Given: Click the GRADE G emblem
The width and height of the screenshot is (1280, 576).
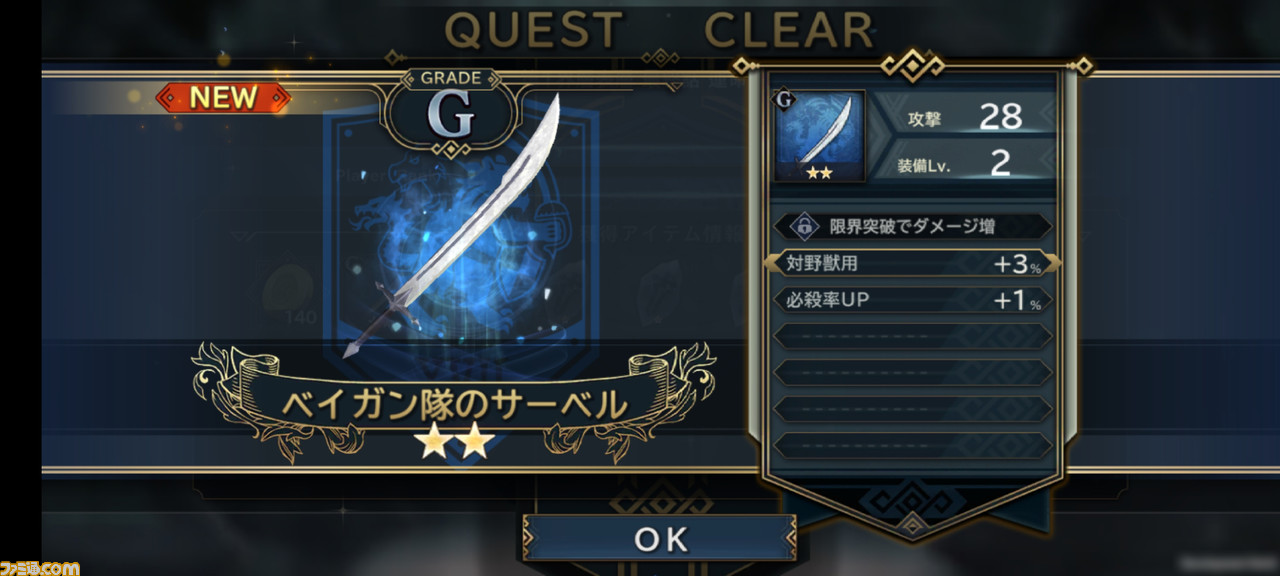Looking at the screenshot, I should point(451,112).
